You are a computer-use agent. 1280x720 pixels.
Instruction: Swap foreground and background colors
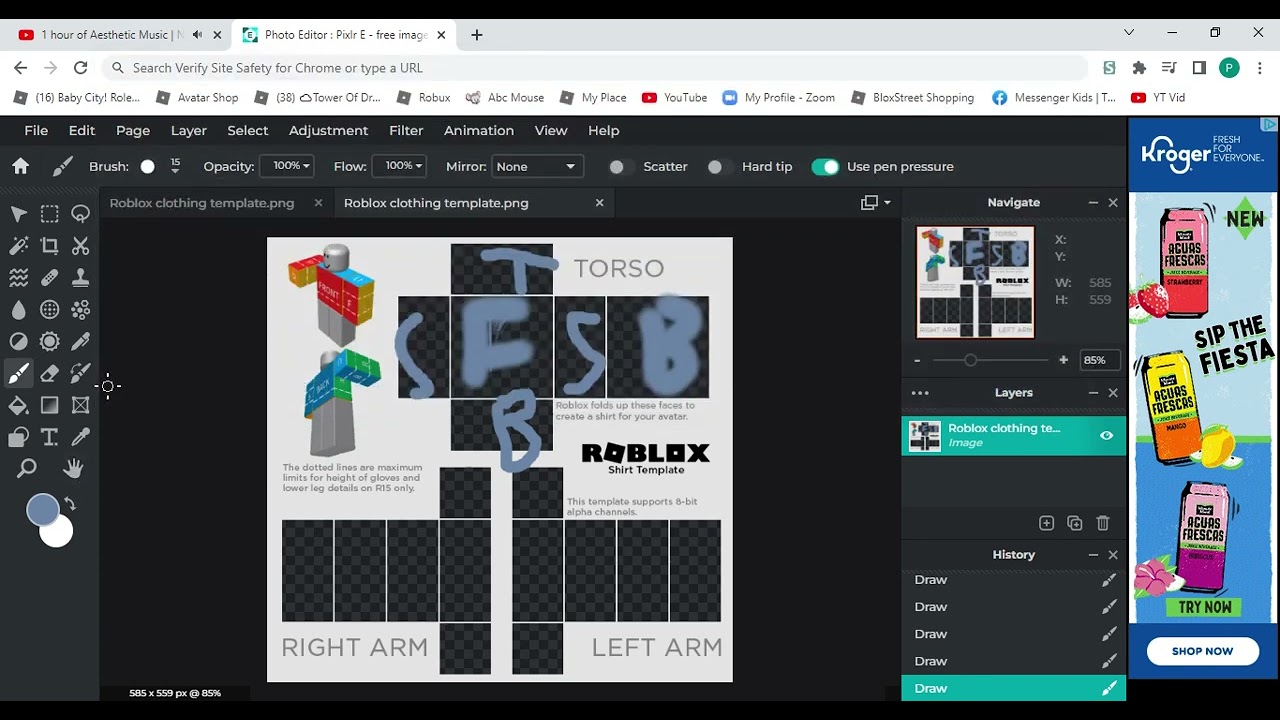[x=70, y=504]
